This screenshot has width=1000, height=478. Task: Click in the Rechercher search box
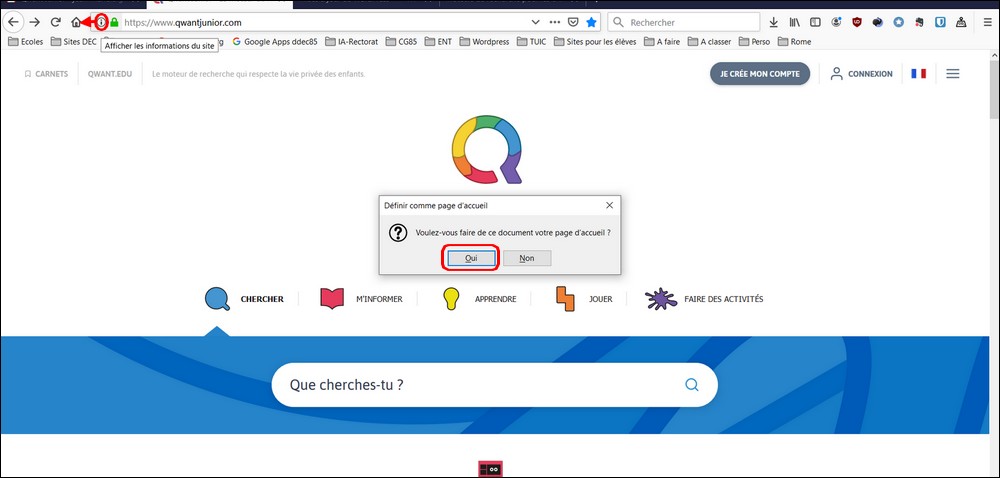click(x=684, y=22)
